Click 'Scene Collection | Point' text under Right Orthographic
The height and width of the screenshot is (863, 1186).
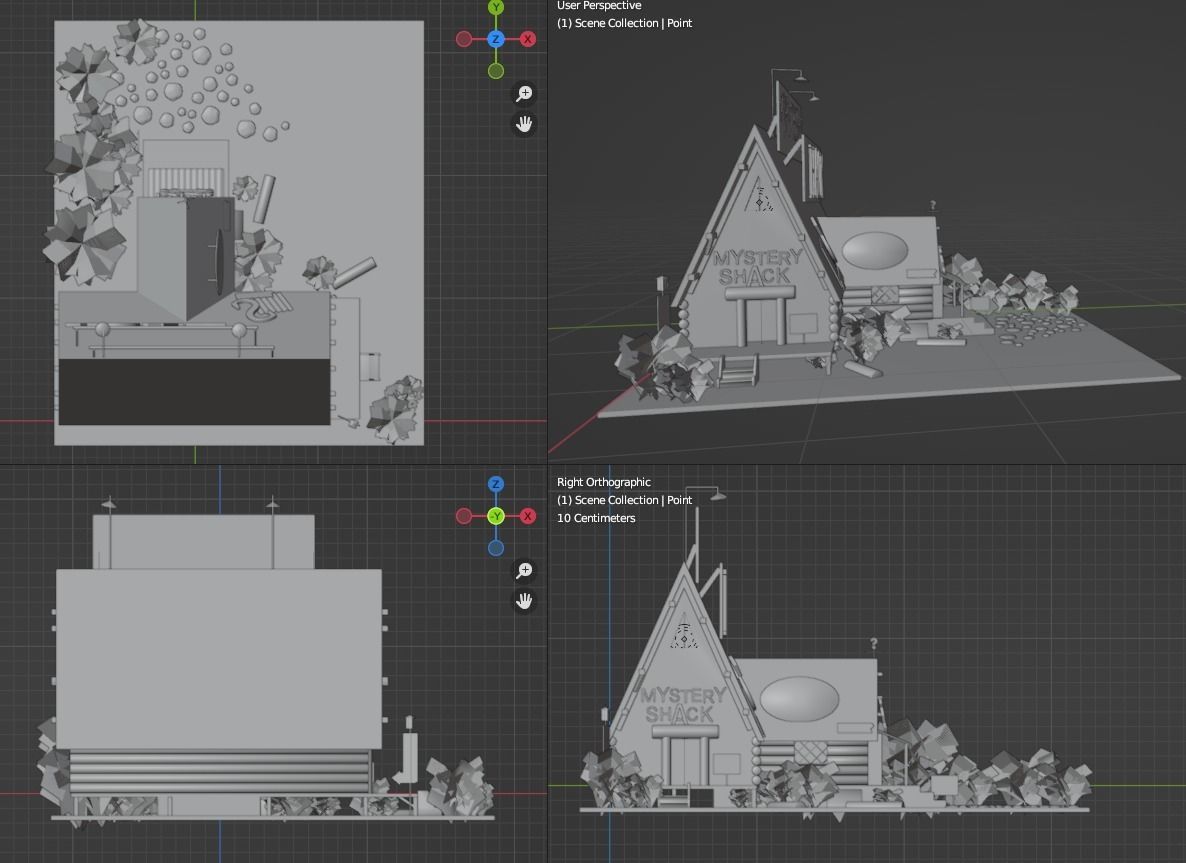point(633,500)
